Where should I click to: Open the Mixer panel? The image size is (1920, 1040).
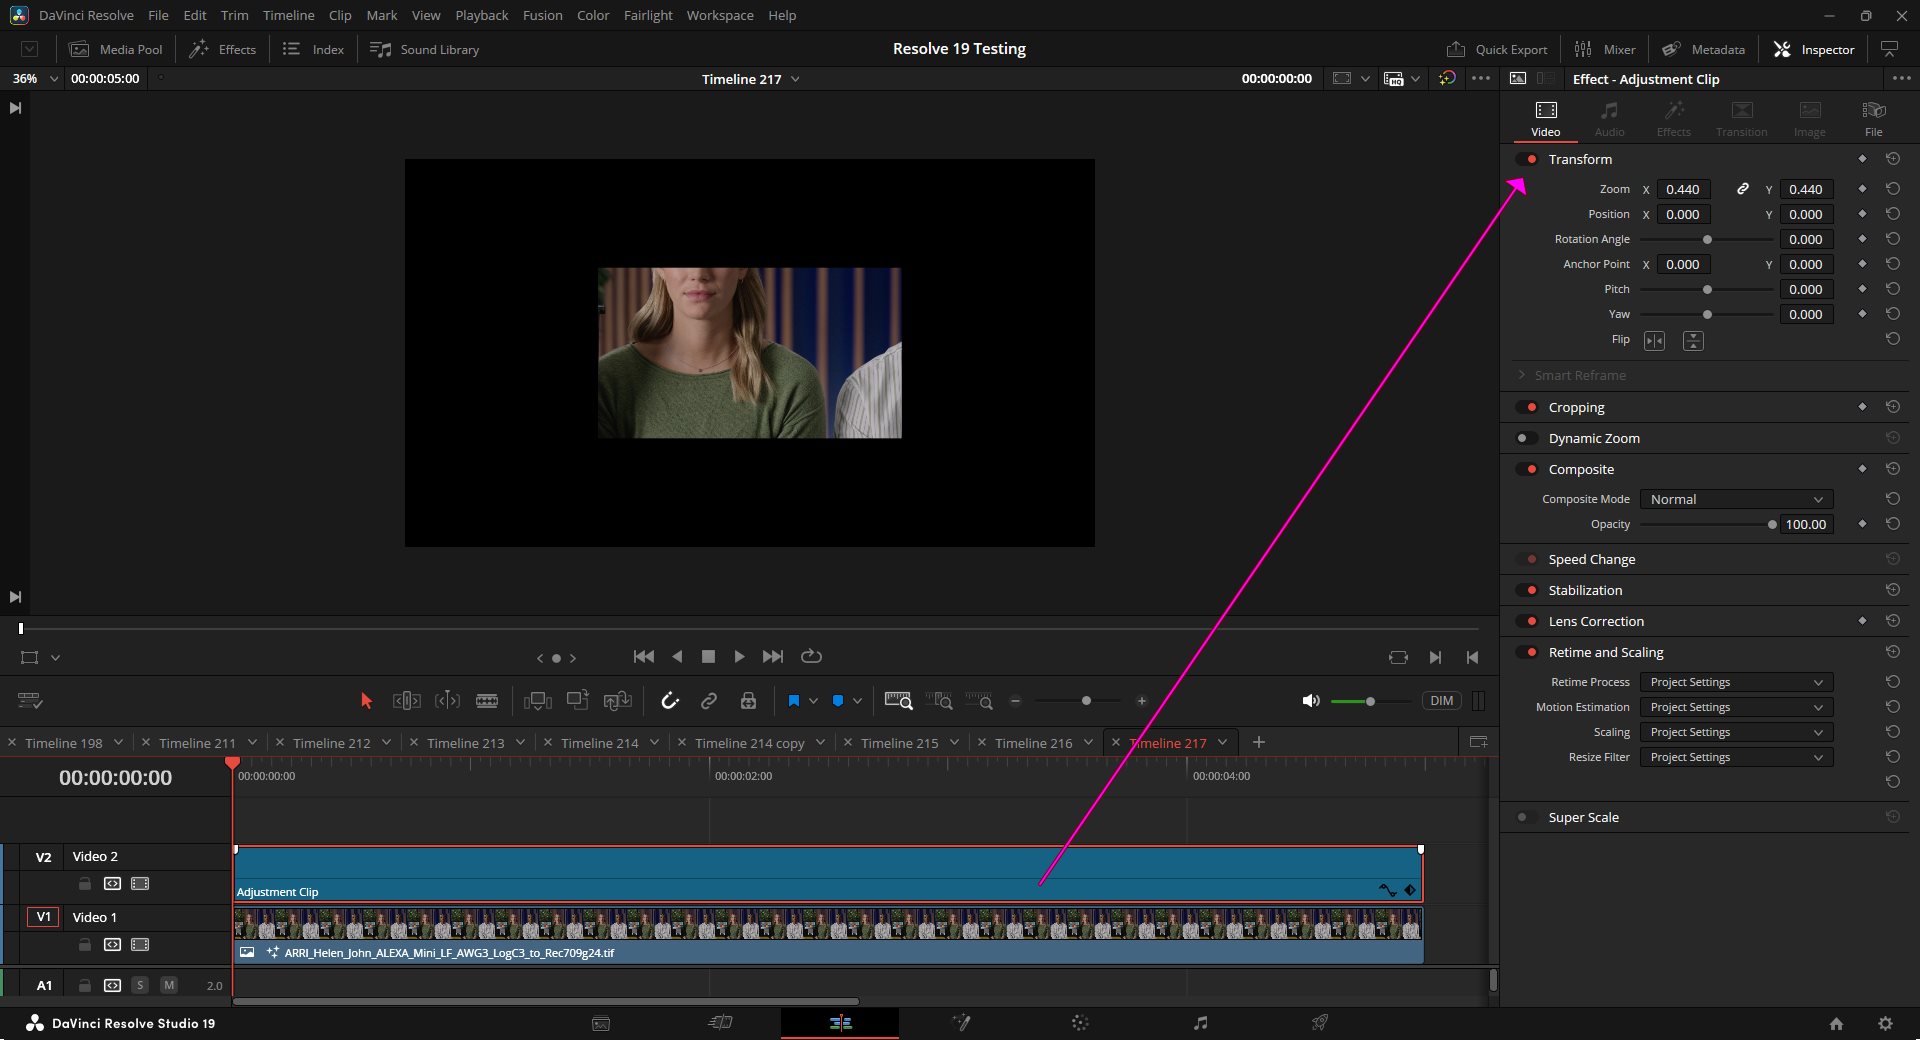pyautogui.click(x=1605, y=49)
